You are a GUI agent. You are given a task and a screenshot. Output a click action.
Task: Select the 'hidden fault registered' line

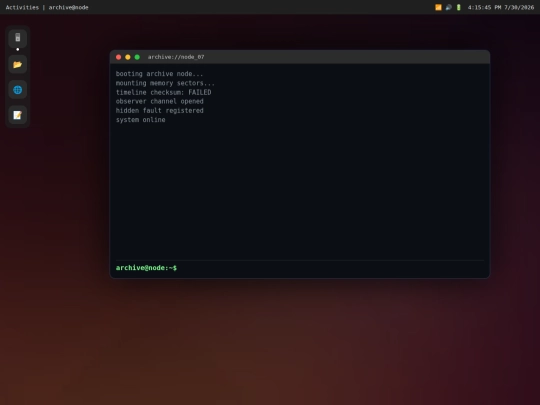coord(159,111)
